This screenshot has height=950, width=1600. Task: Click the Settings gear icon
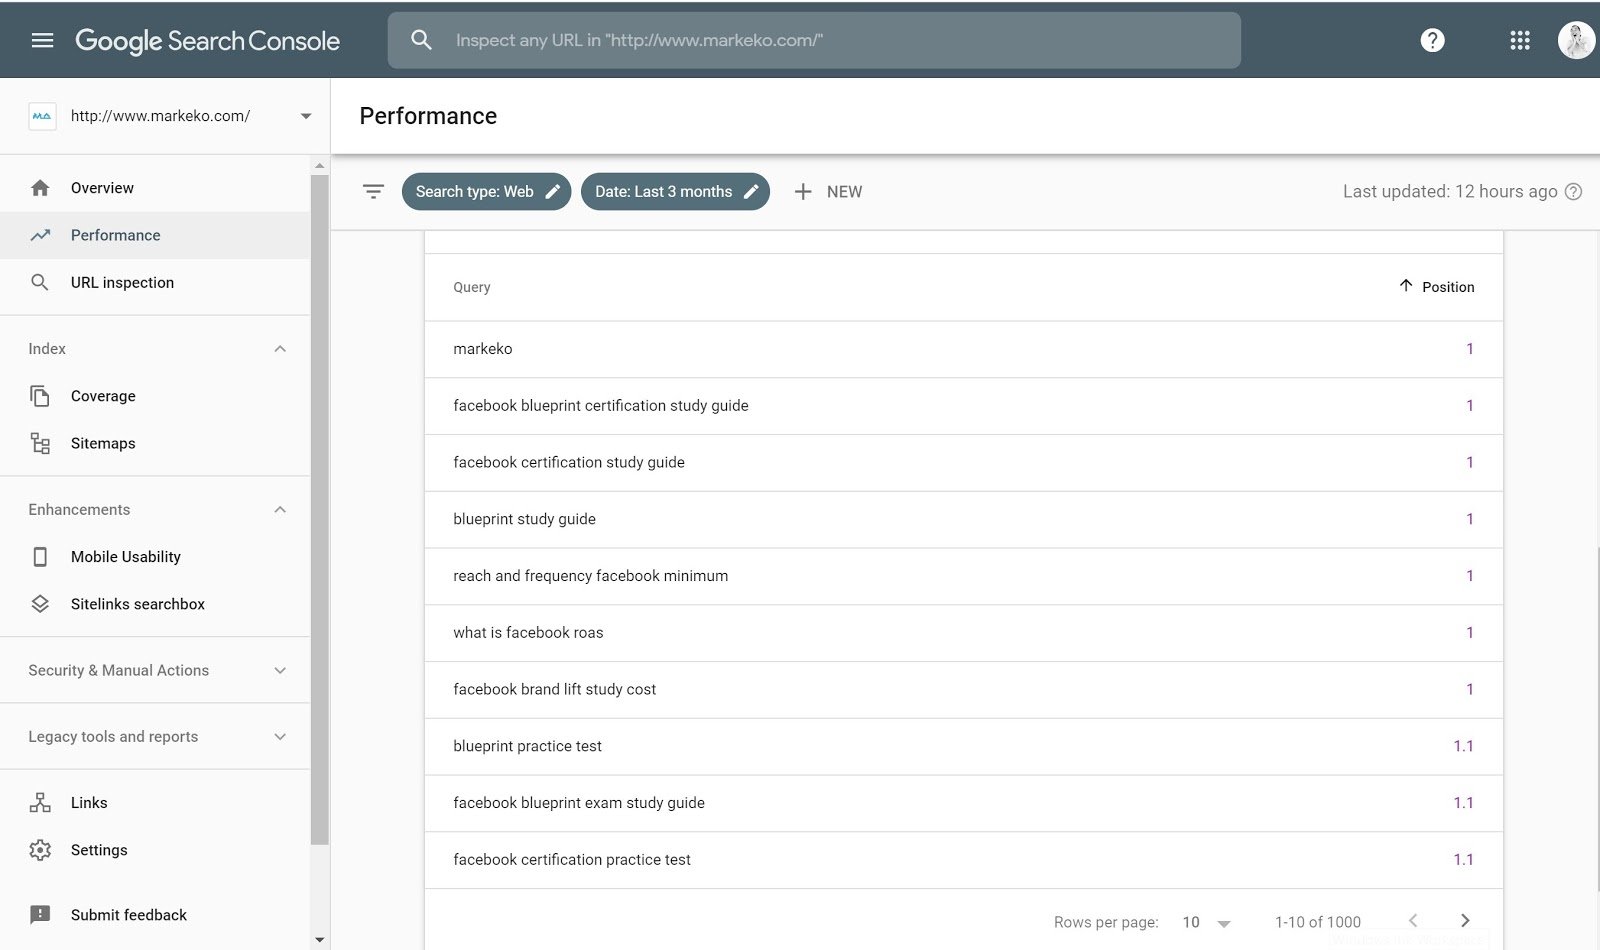pos(40,850)
